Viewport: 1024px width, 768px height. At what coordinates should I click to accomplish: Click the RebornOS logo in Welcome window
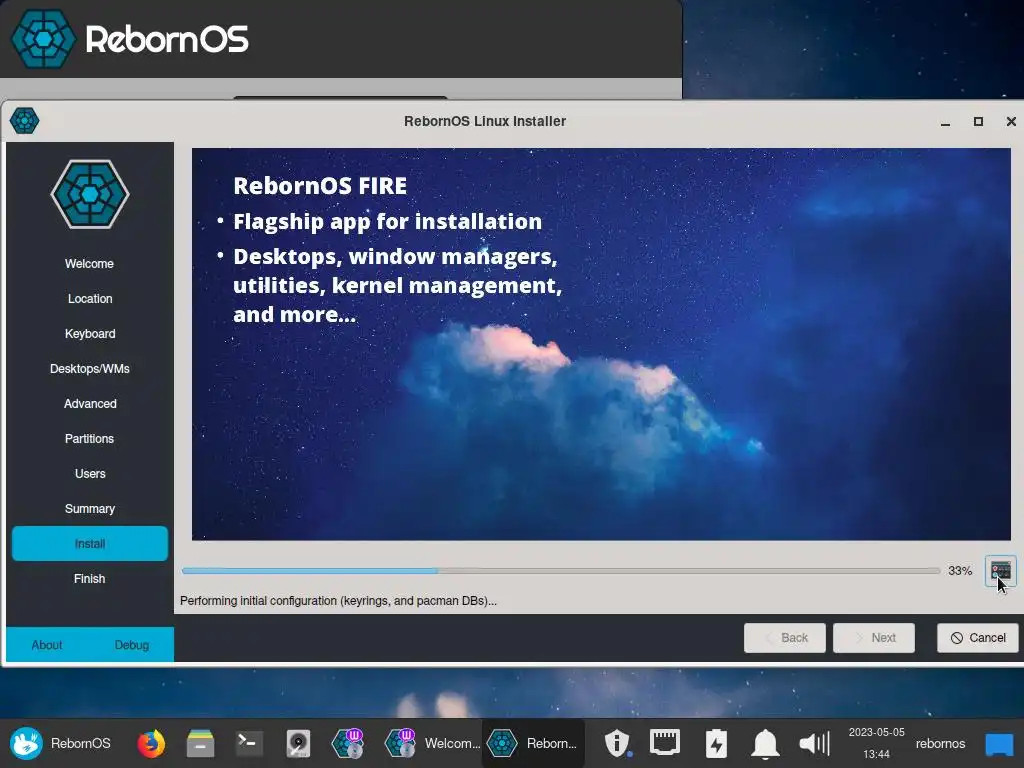coord(43,39)
